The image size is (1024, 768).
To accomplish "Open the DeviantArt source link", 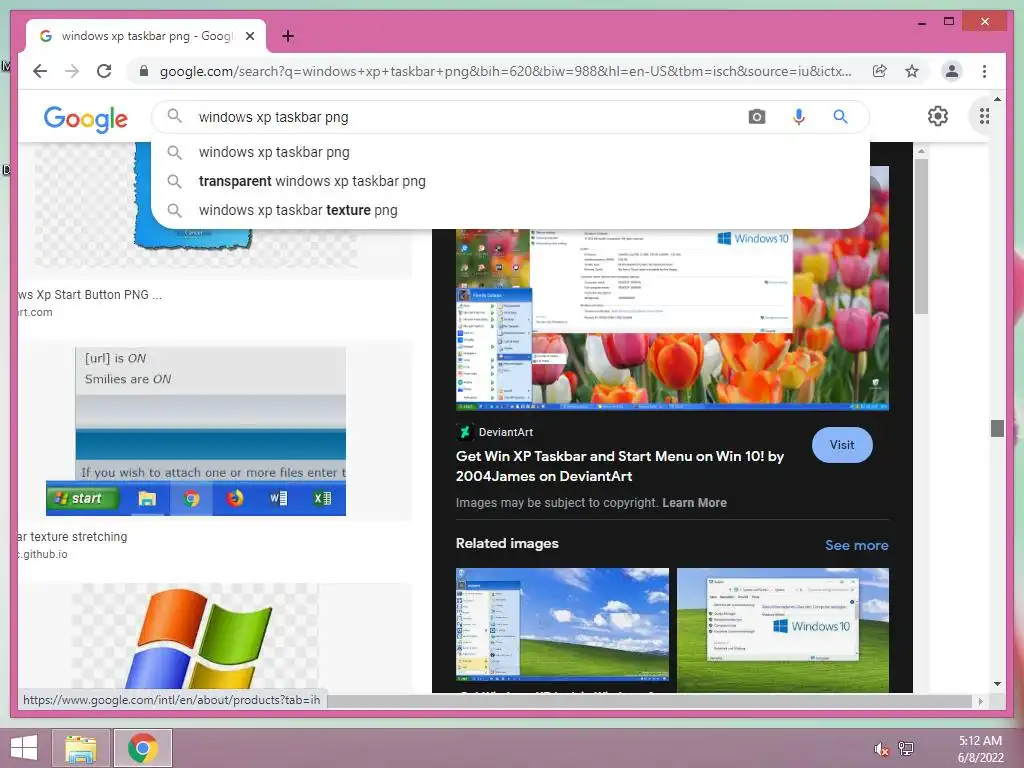I will click(x=494, y=432).
